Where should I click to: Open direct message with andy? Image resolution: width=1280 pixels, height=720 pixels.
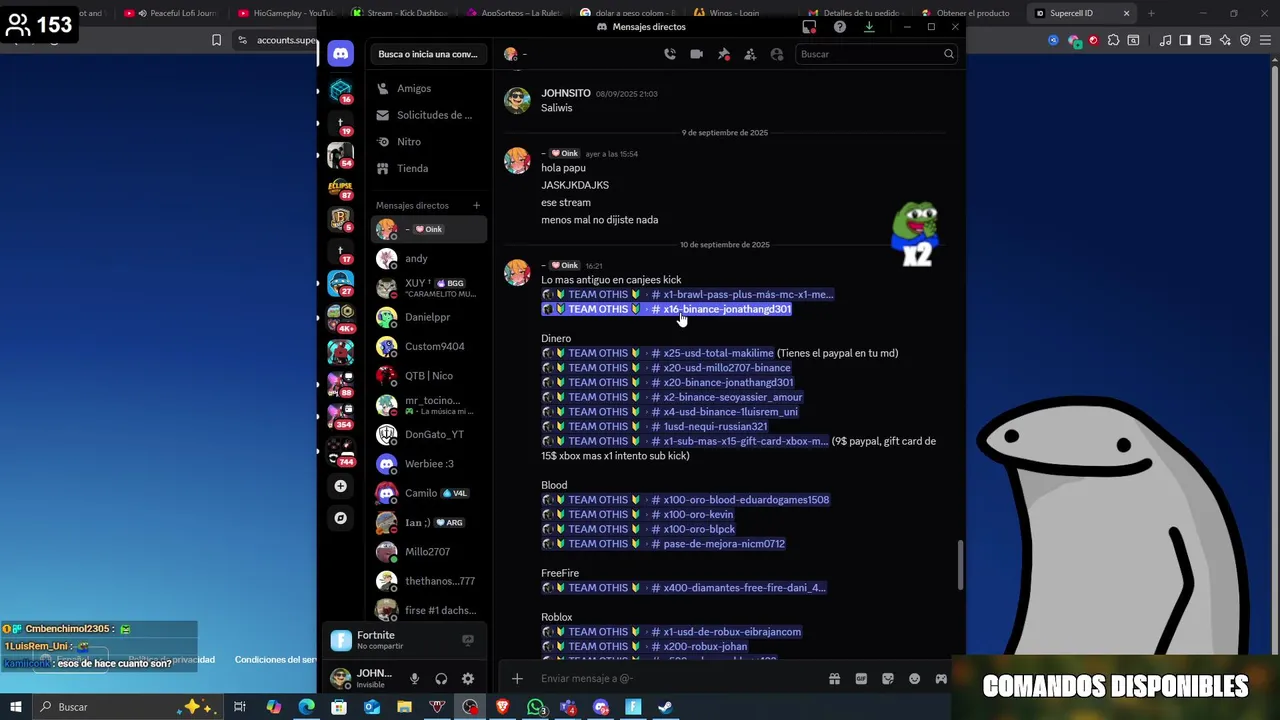click(x=428, y=258)
